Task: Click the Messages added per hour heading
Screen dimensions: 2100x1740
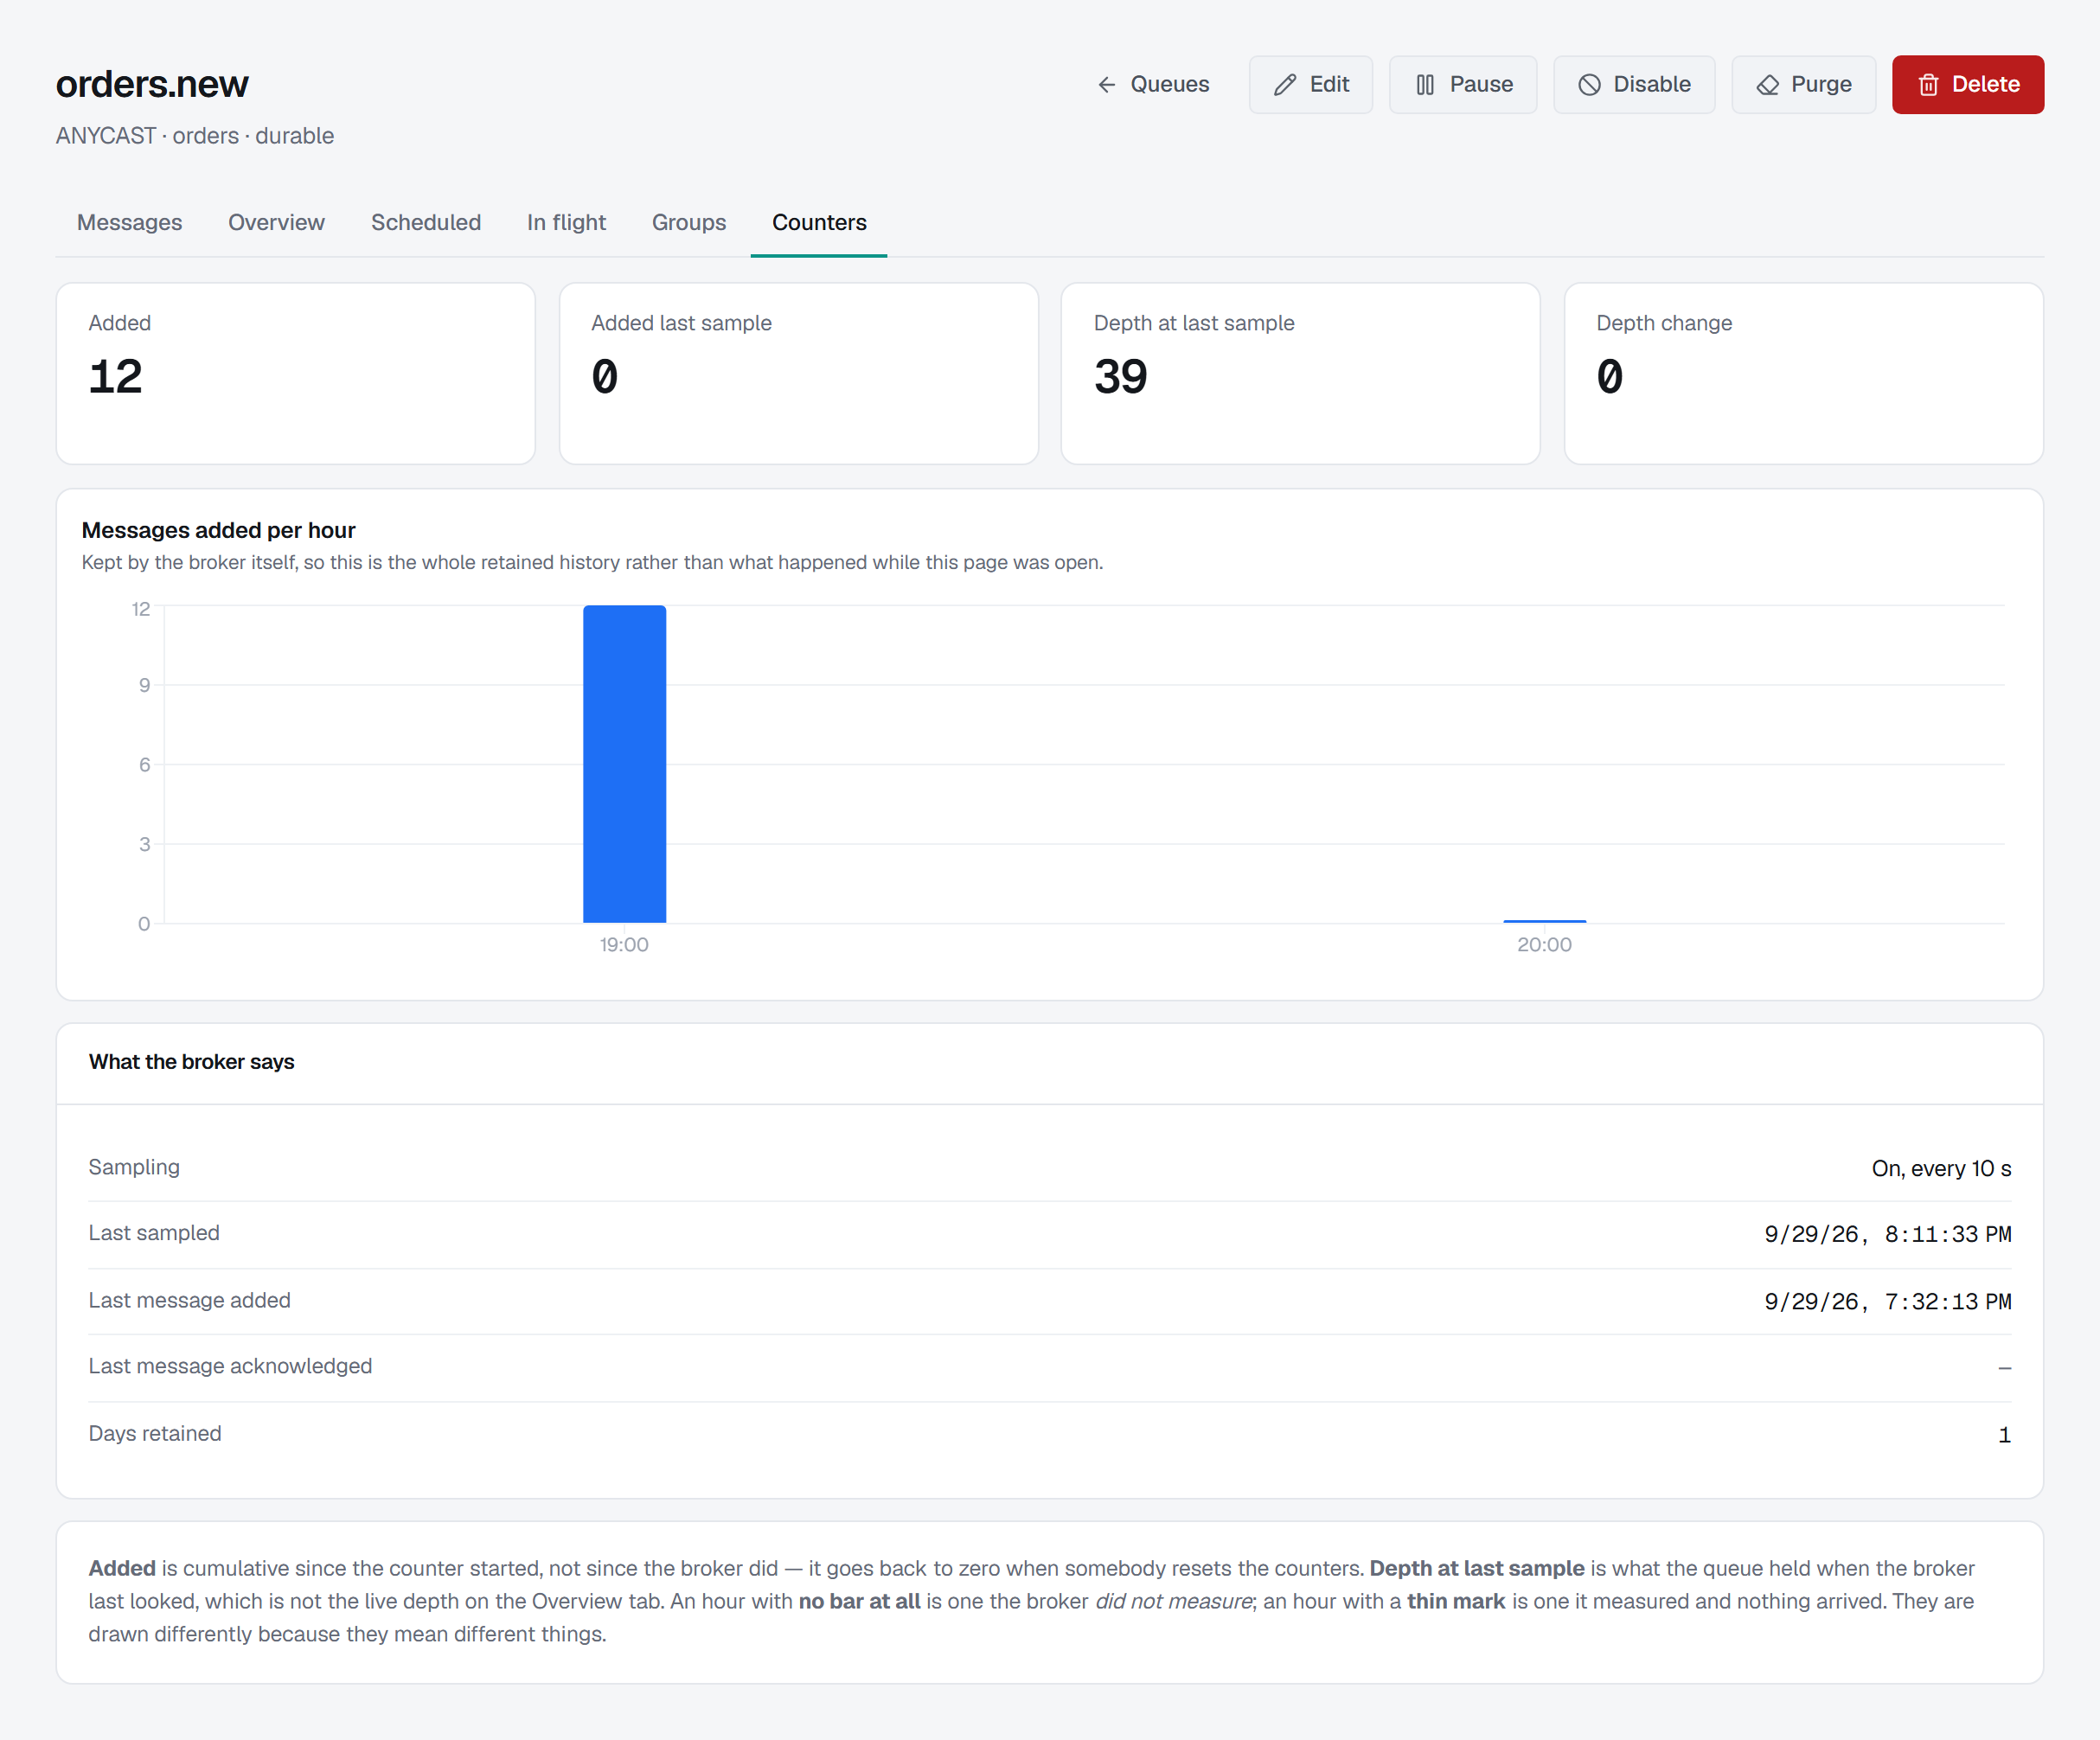Action: pos(218,530)
